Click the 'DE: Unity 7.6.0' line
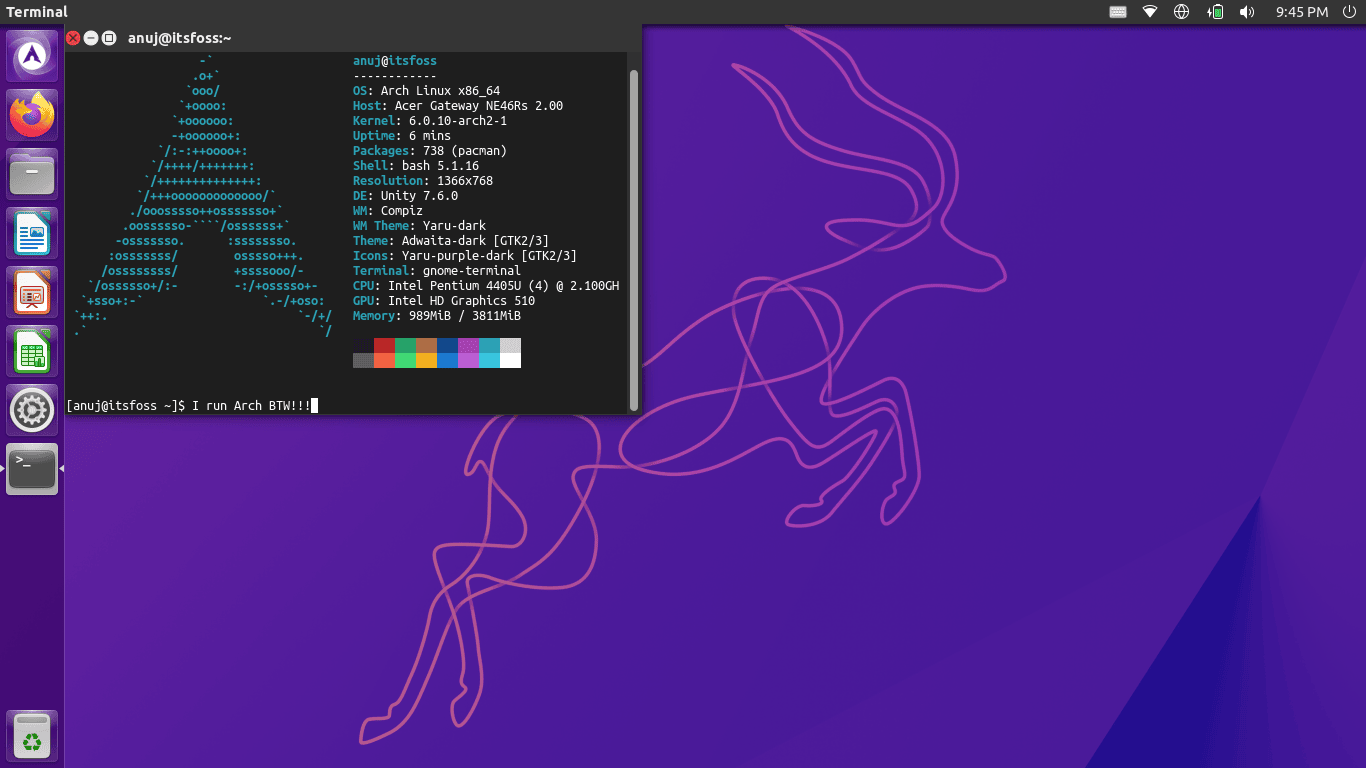The image size is (1366, 768). coord(405,196)
